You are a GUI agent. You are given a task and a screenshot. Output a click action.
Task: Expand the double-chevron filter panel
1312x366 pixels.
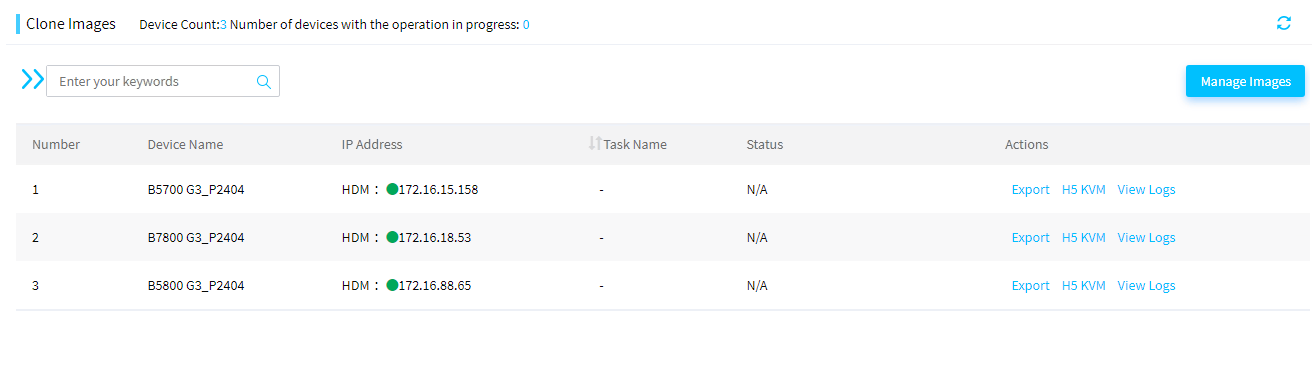[32, 80]
